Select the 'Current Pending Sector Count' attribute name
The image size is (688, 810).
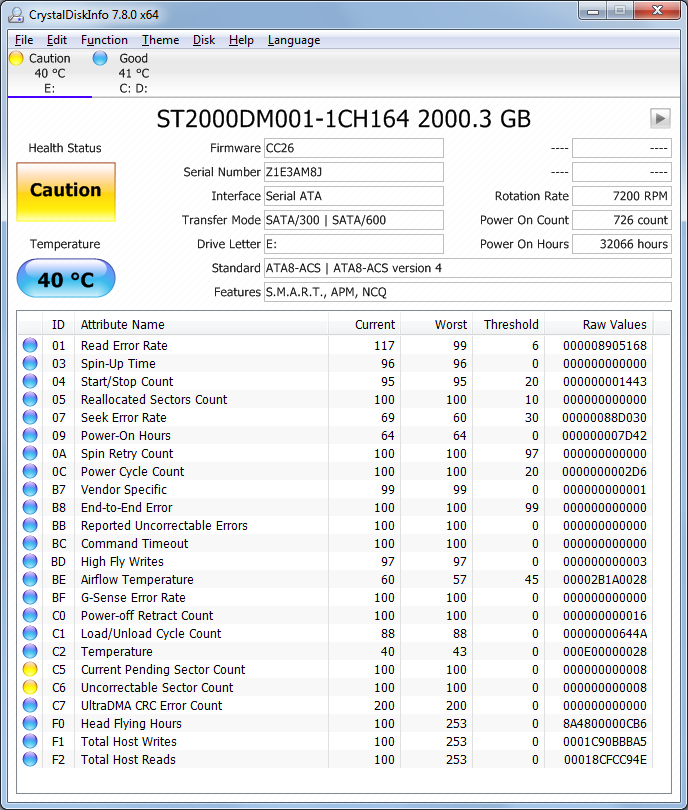163,669
